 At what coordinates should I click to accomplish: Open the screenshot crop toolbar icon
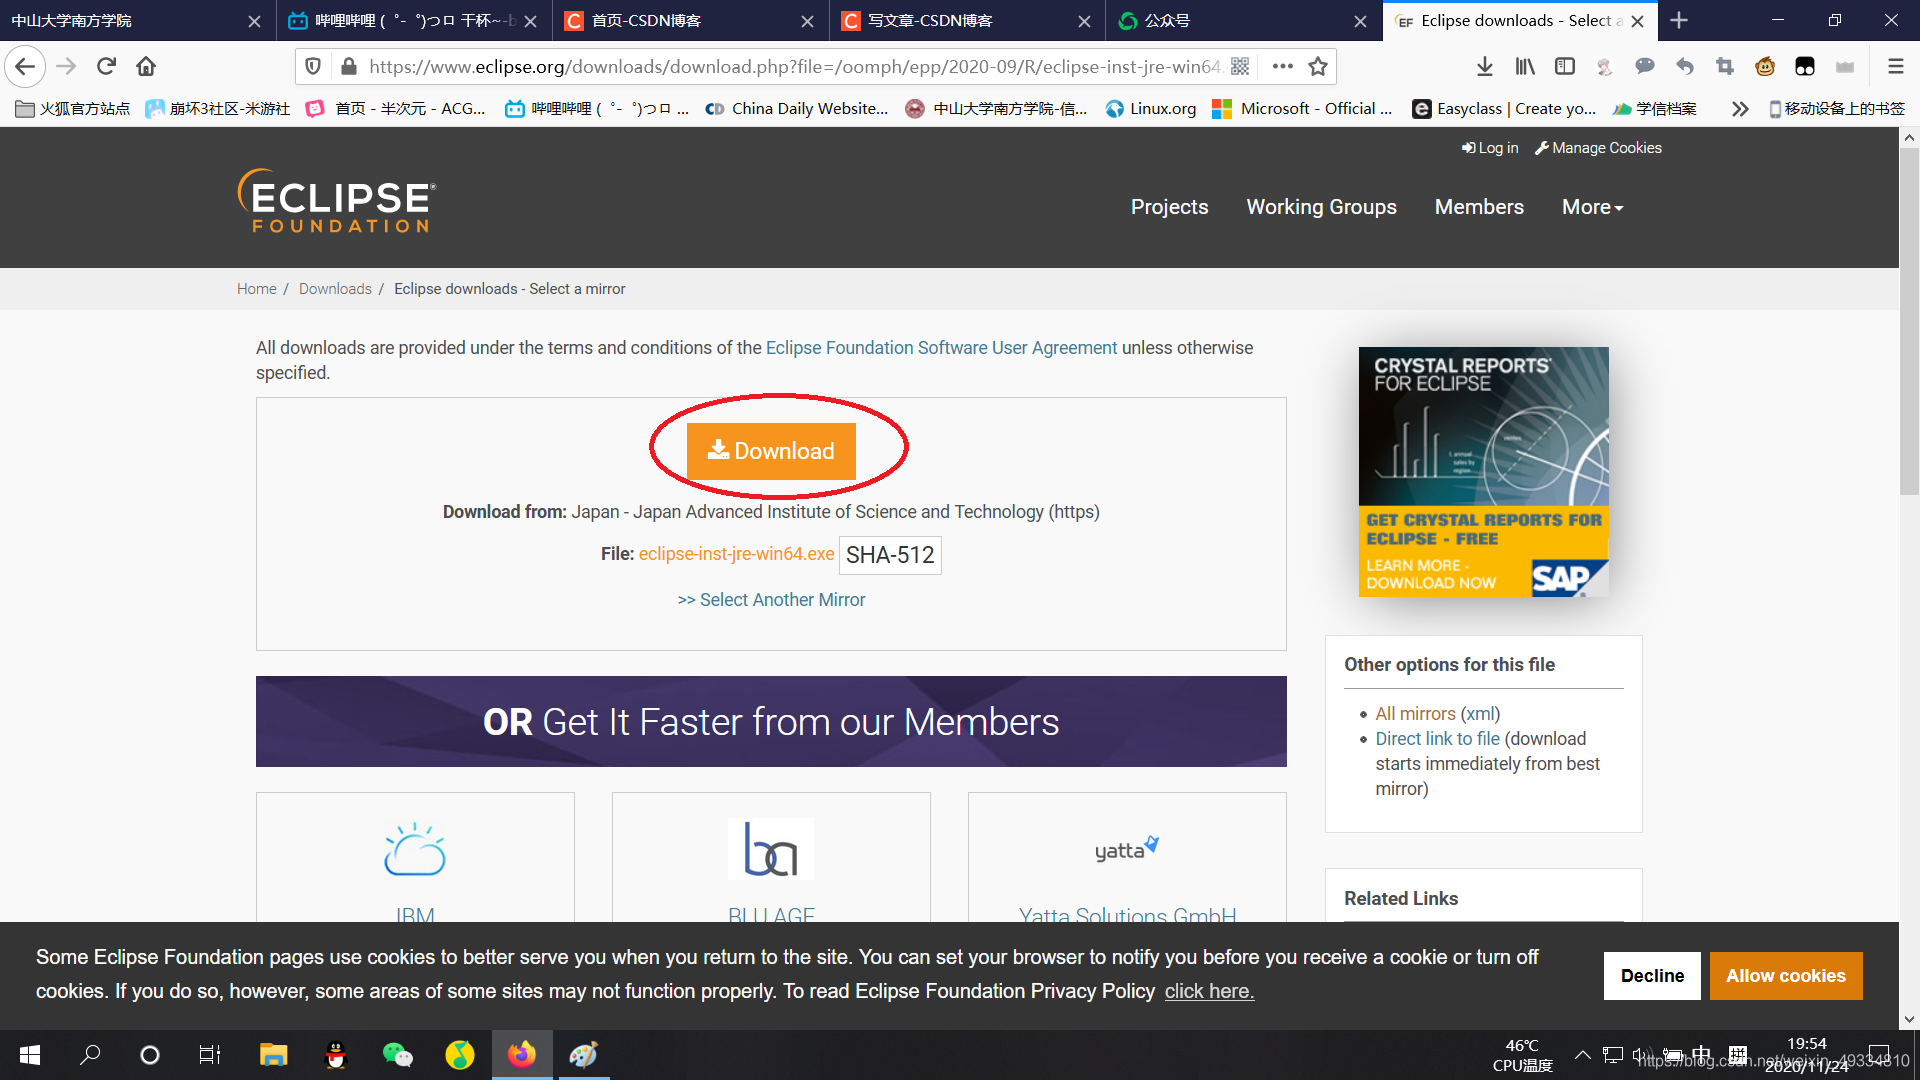pyautogui.click(x=1725, y=66)
